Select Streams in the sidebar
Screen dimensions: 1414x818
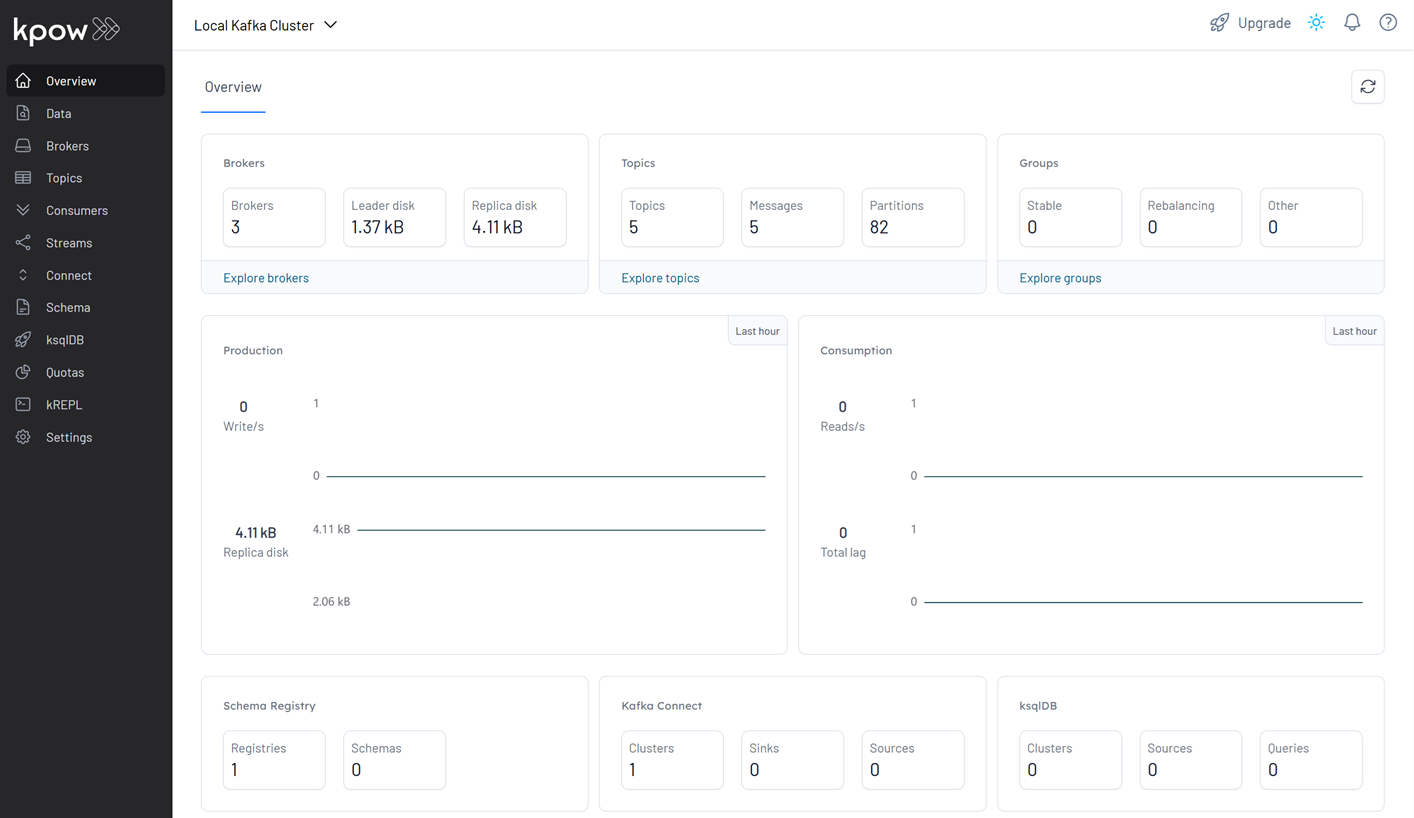pyautogui.click(x=86, y=243)
